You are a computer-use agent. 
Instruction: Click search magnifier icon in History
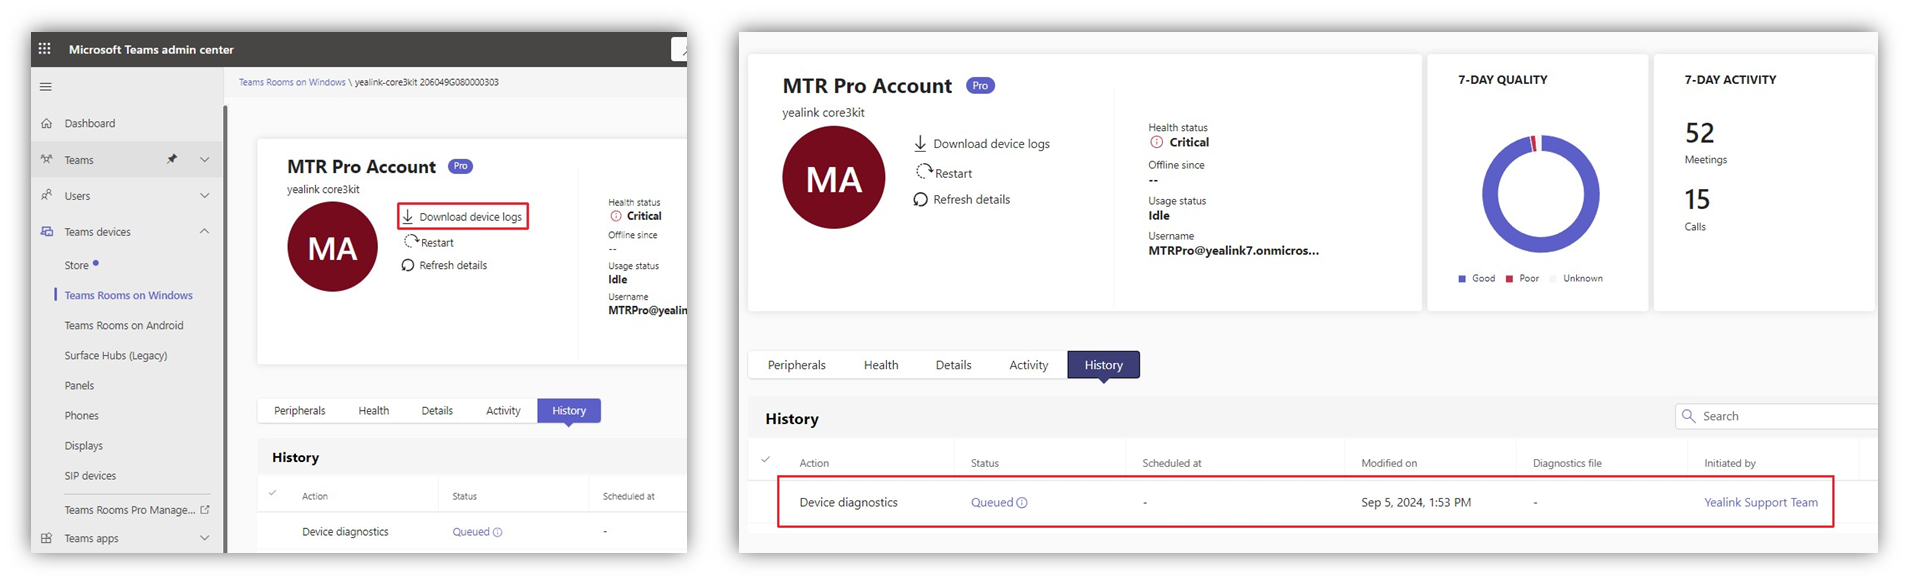1689,416
